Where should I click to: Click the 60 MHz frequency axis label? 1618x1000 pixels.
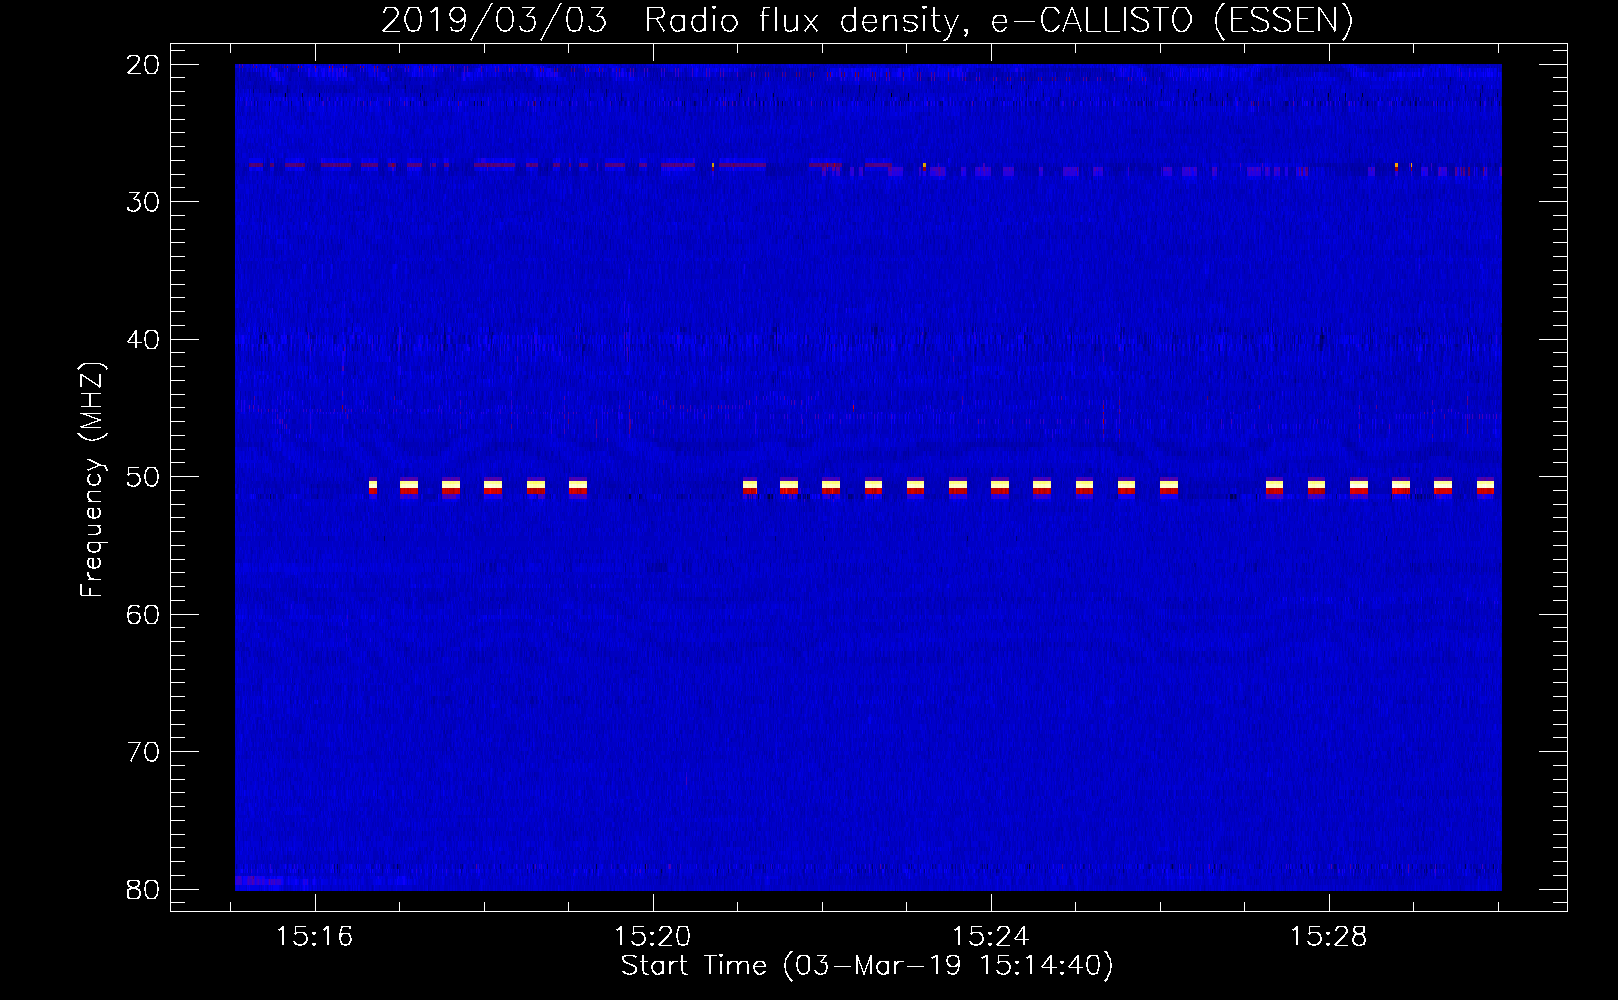[x=143, y=614]
